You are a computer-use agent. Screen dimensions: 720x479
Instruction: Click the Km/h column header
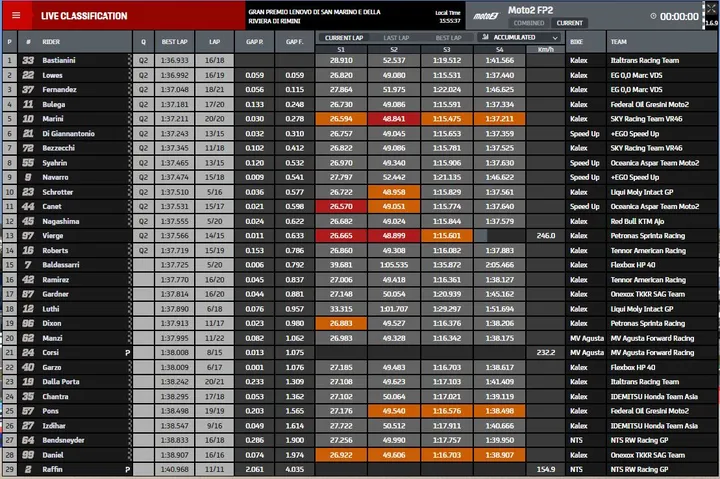click(x=546, y=50)
